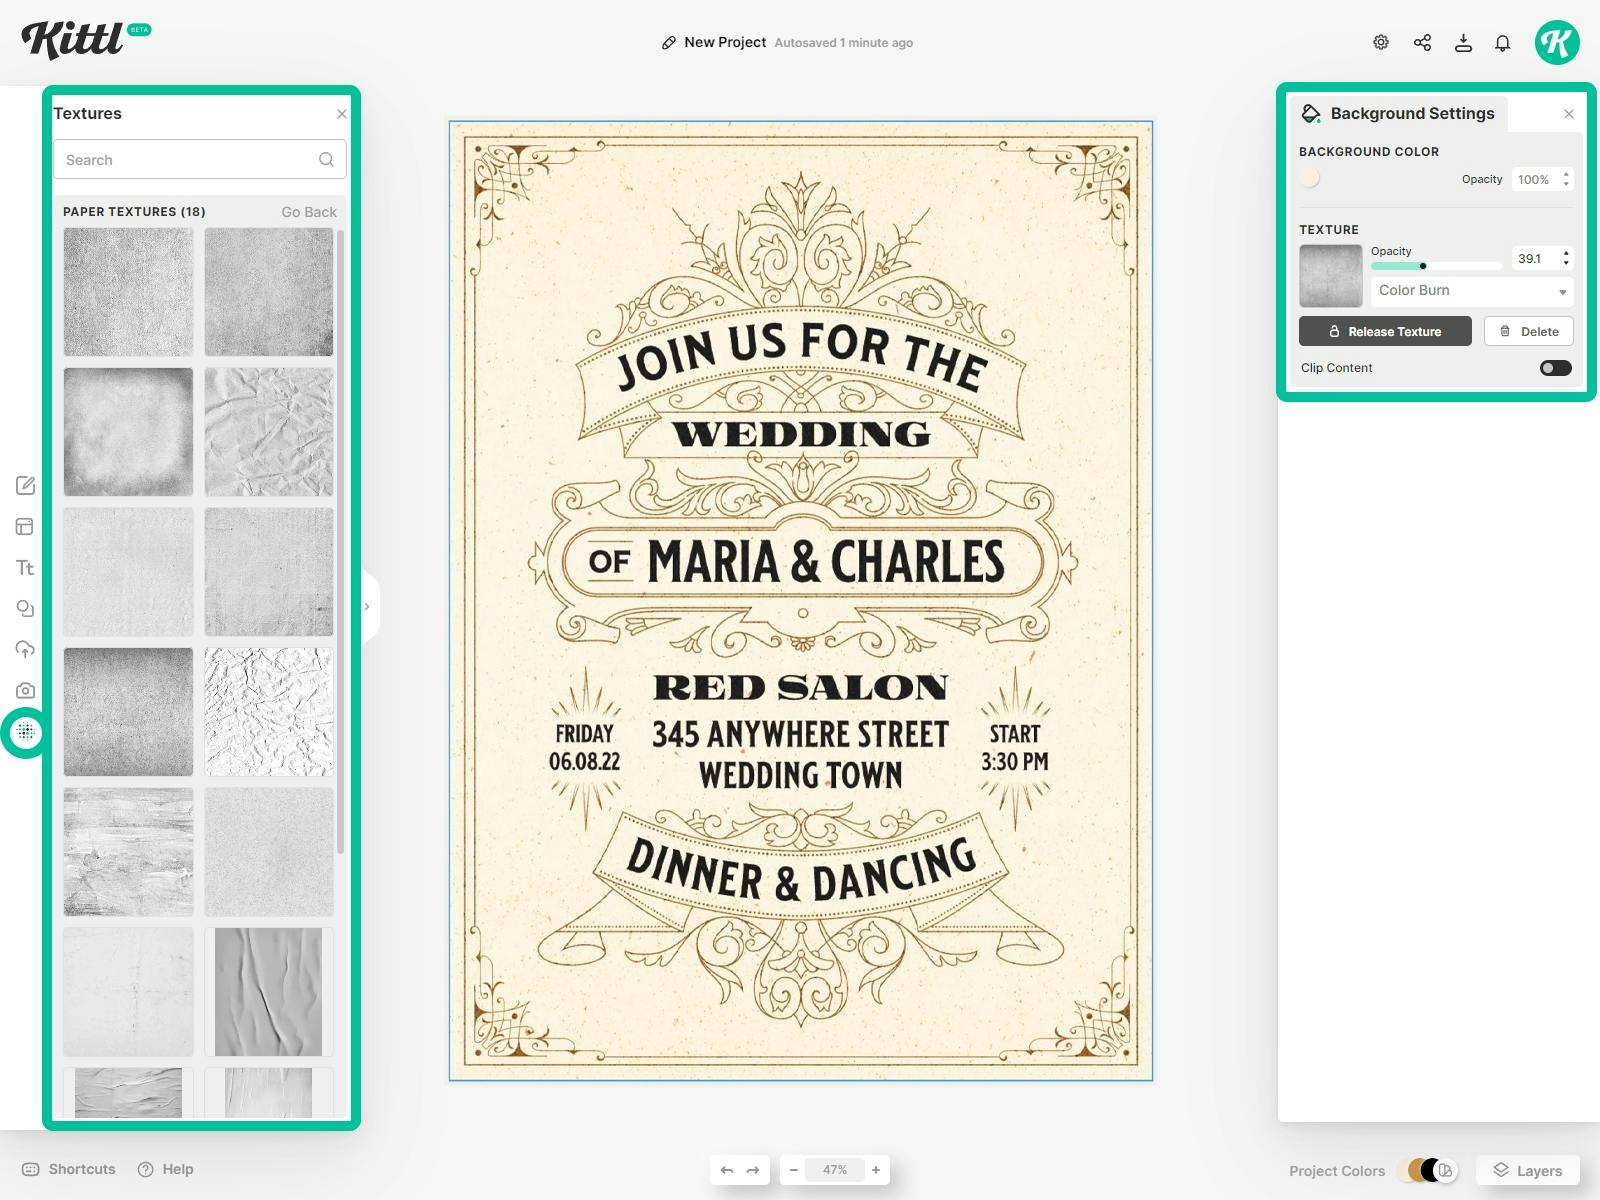Click Go Back in paper textures

(308, 212)
